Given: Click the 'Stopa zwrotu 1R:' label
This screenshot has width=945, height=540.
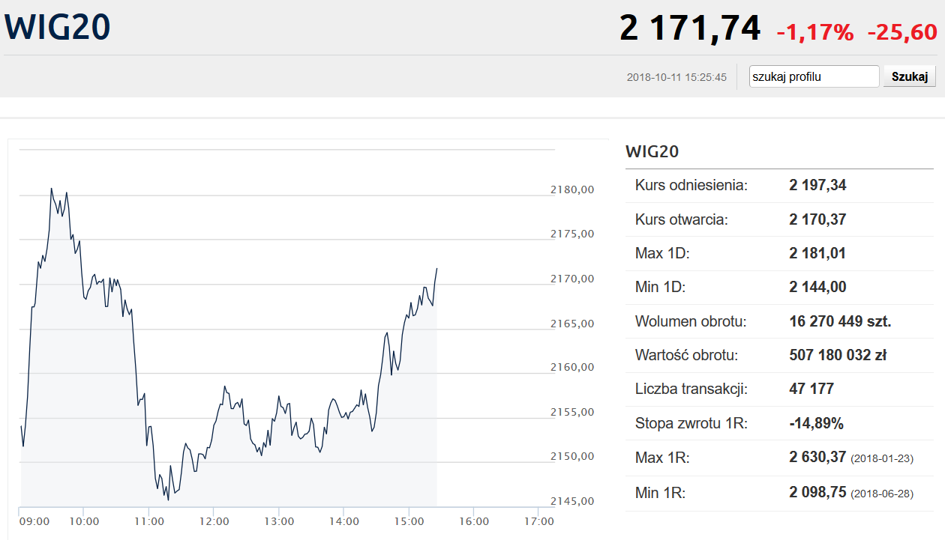Looking at the screenshot, I should 691,423.
